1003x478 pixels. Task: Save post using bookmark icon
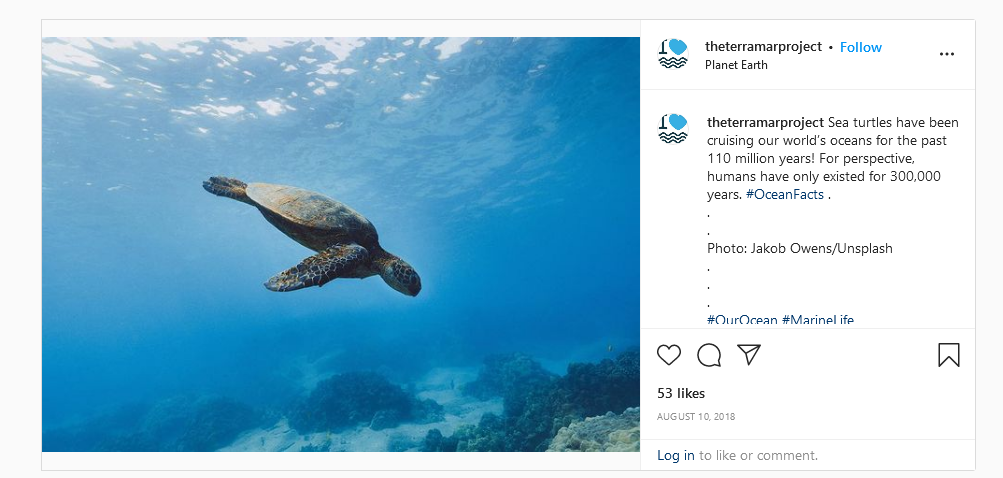(949, 355)
